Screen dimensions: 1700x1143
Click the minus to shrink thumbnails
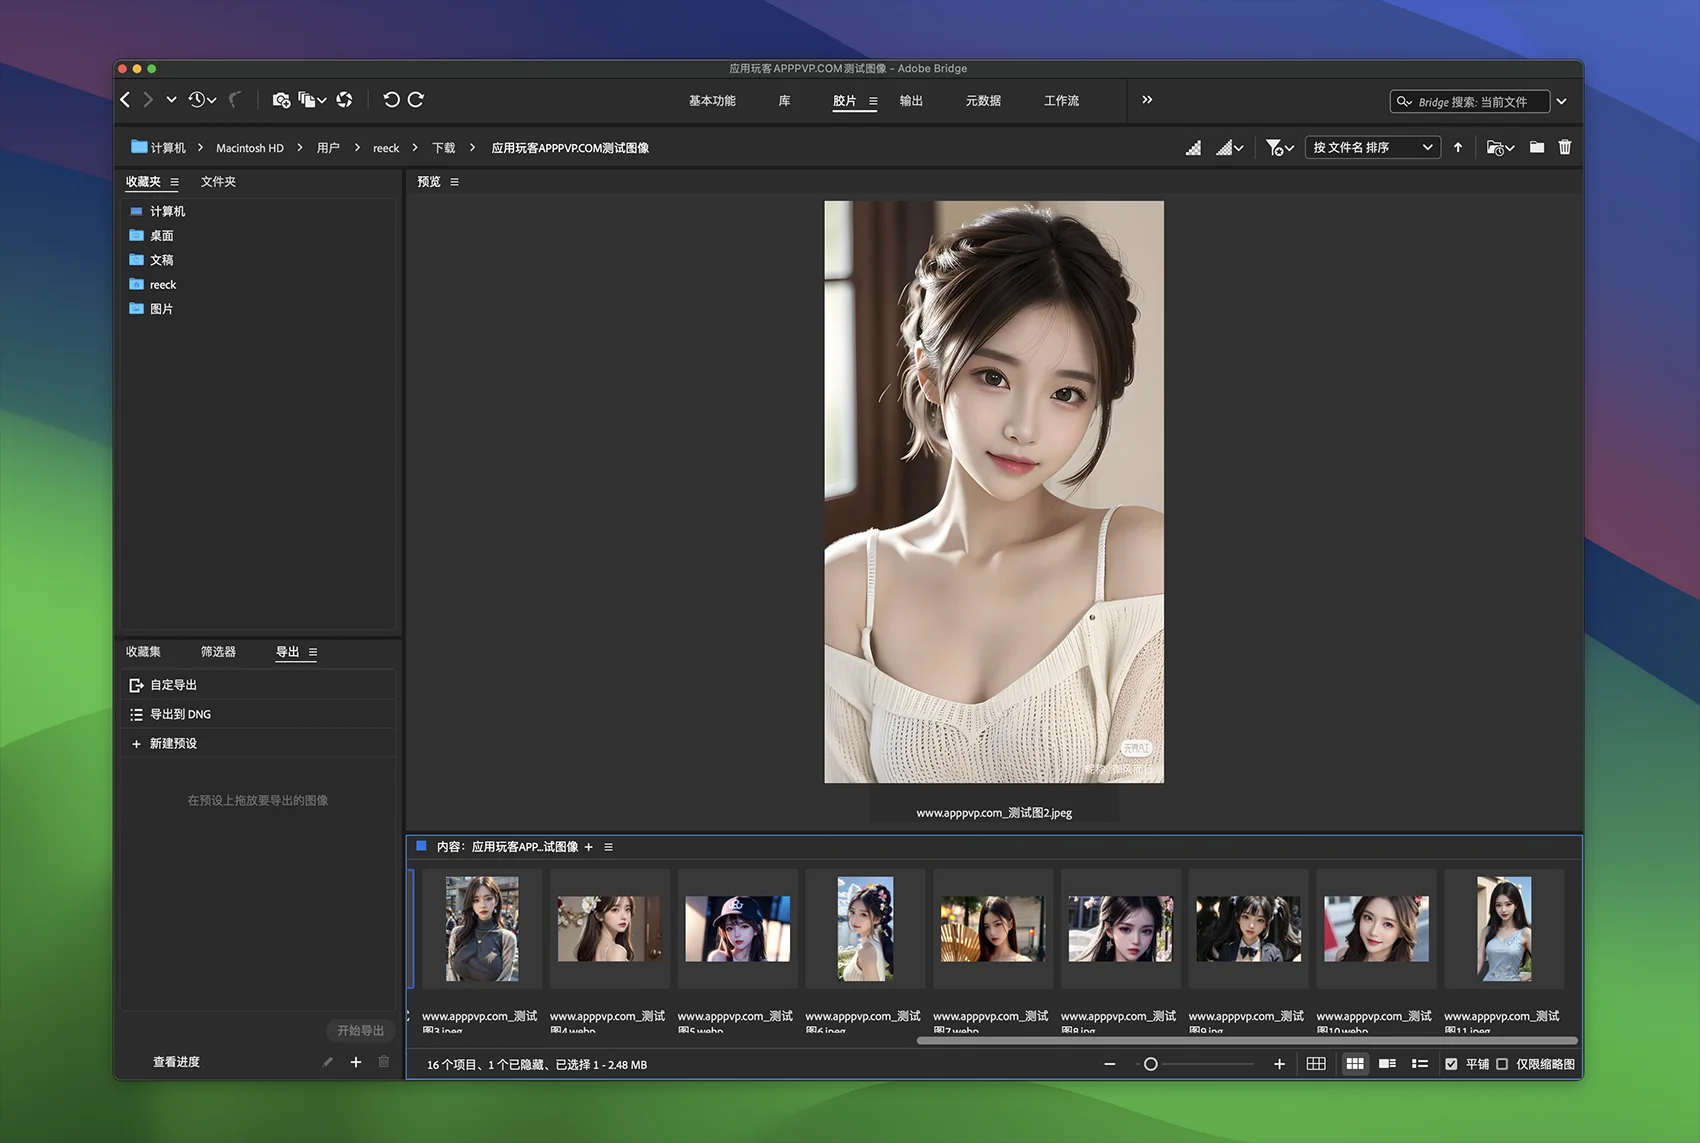point(1110,1064)
